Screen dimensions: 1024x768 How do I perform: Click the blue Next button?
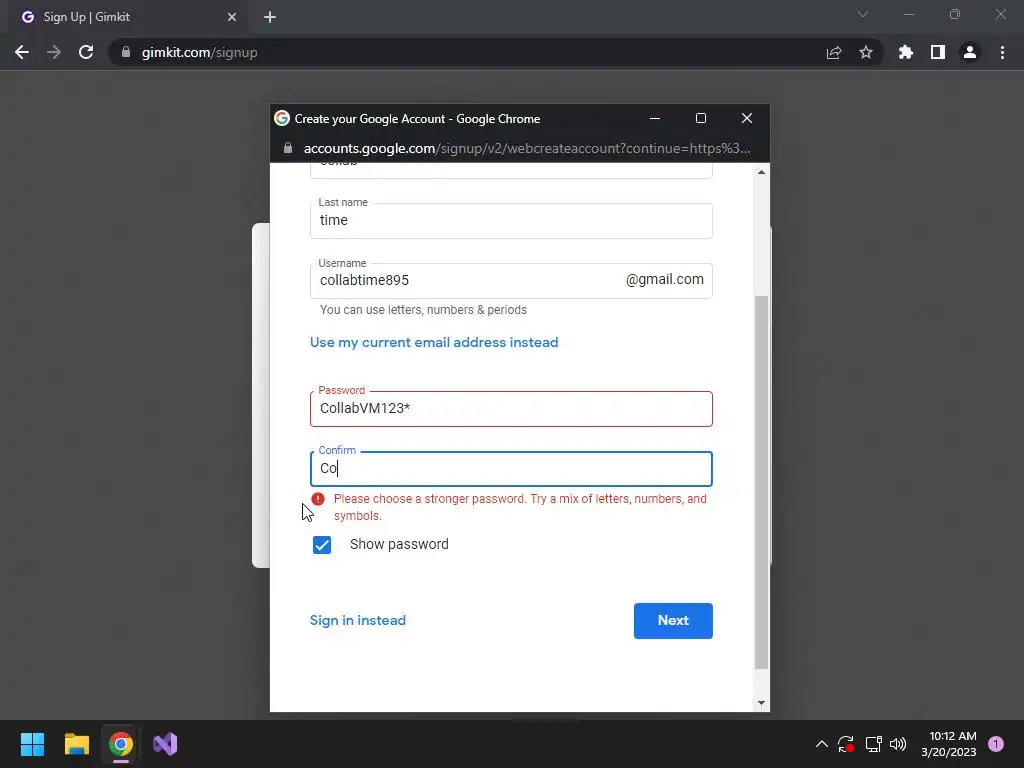673,620
